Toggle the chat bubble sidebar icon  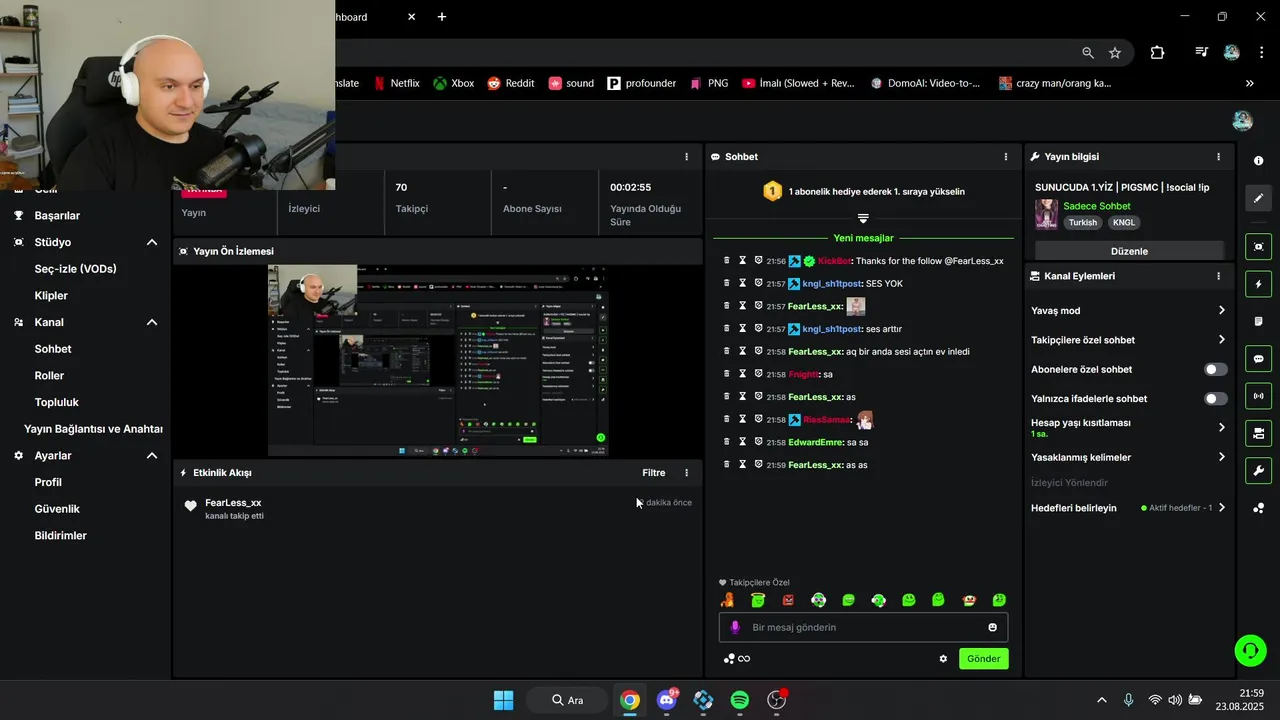point(1258,359)
